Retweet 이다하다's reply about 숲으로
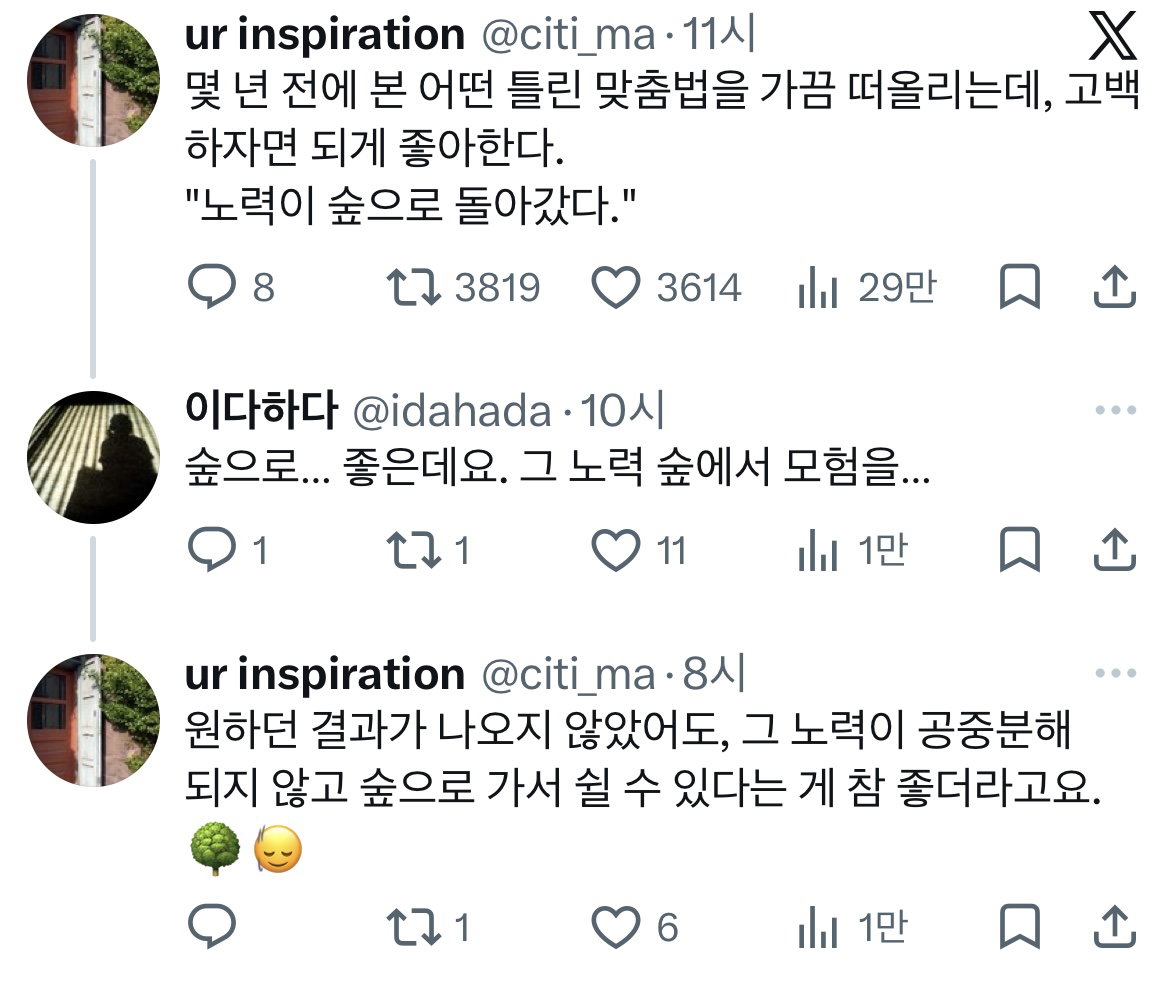The width and height of the screenshot is (1170, 985). pyautogui.click(x=413, y=551)
